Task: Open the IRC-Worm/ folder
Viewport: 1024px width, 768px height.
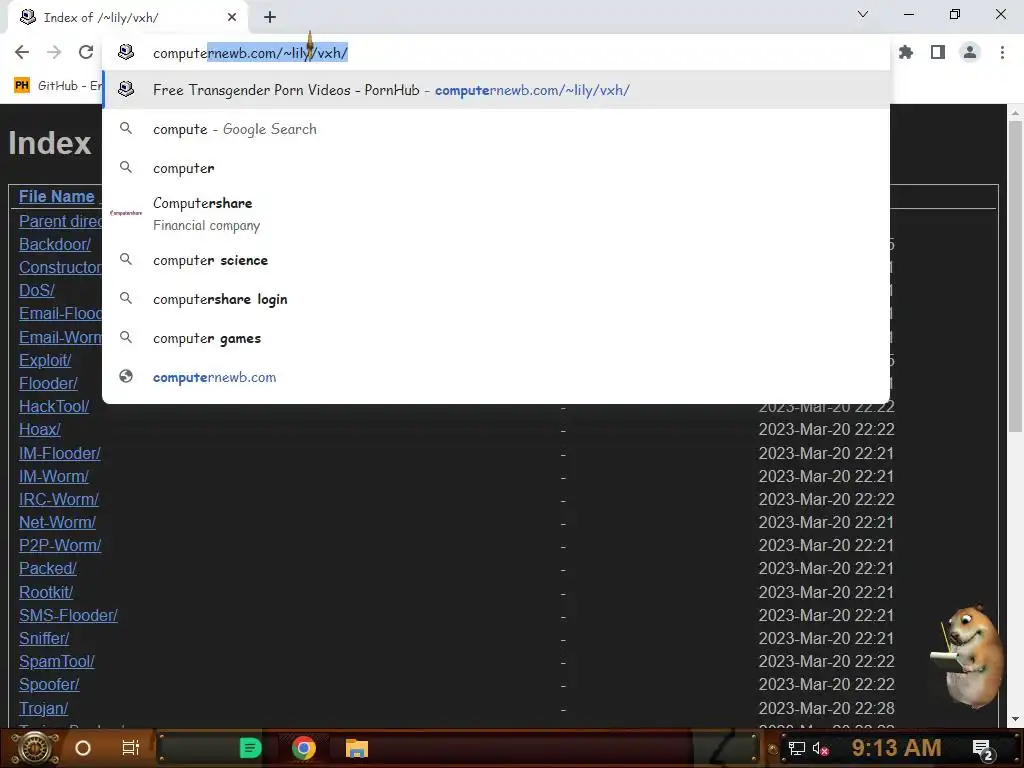Action: click(x=59, y=499)
